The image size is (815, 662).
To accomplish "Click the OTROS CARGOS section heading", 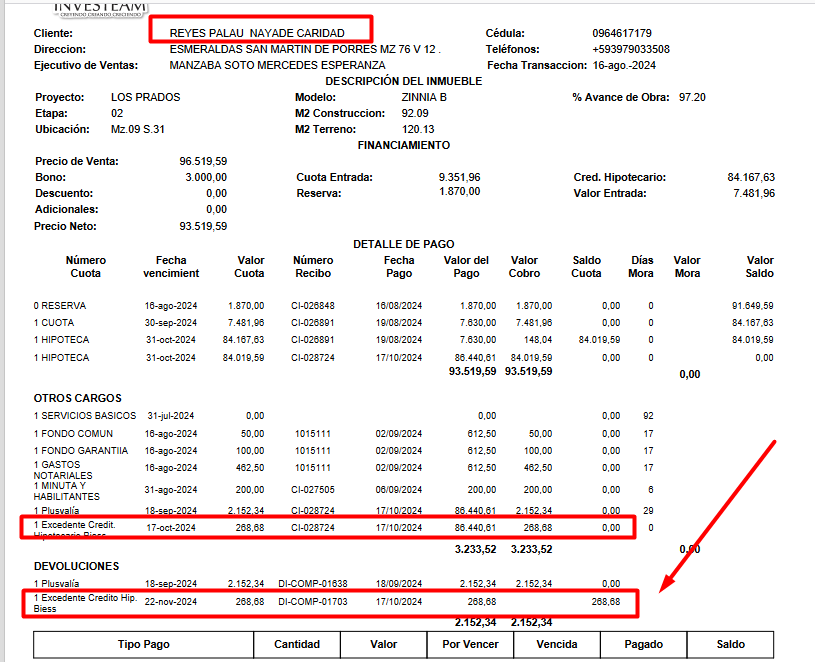I will [x=77, y=398].
